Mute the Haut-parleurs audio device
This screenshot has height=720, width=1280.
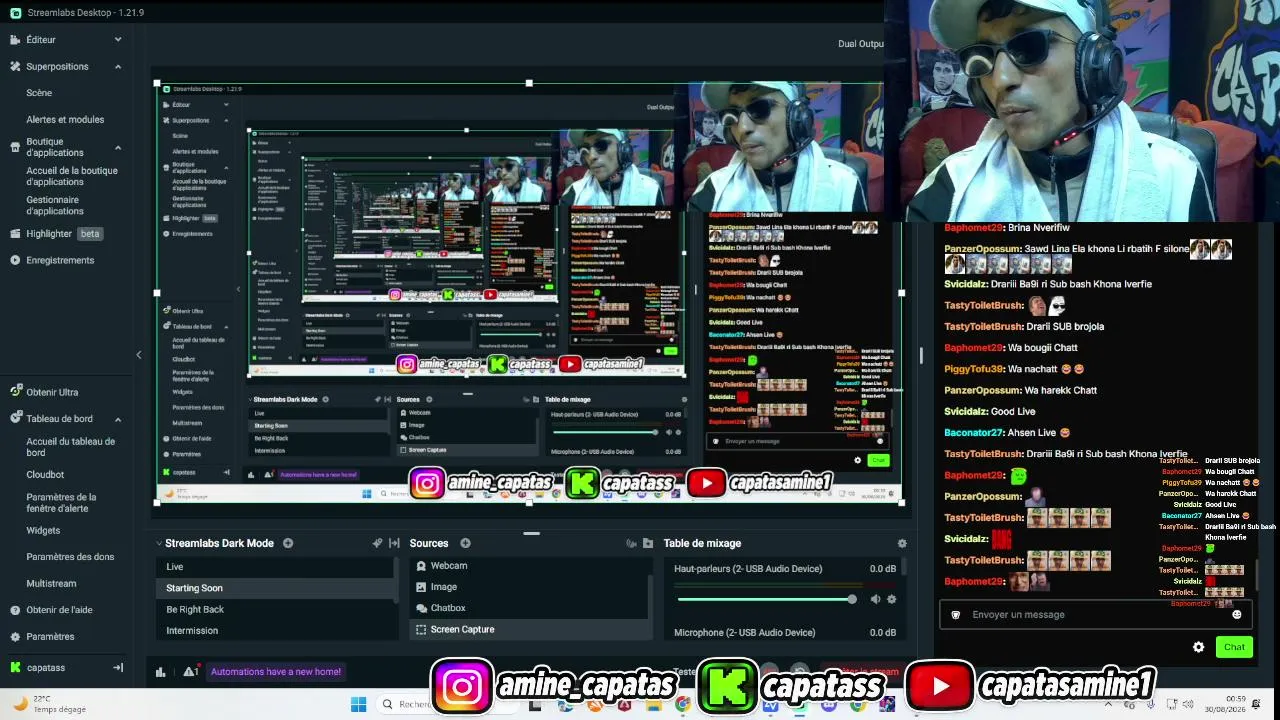(875, 599)
